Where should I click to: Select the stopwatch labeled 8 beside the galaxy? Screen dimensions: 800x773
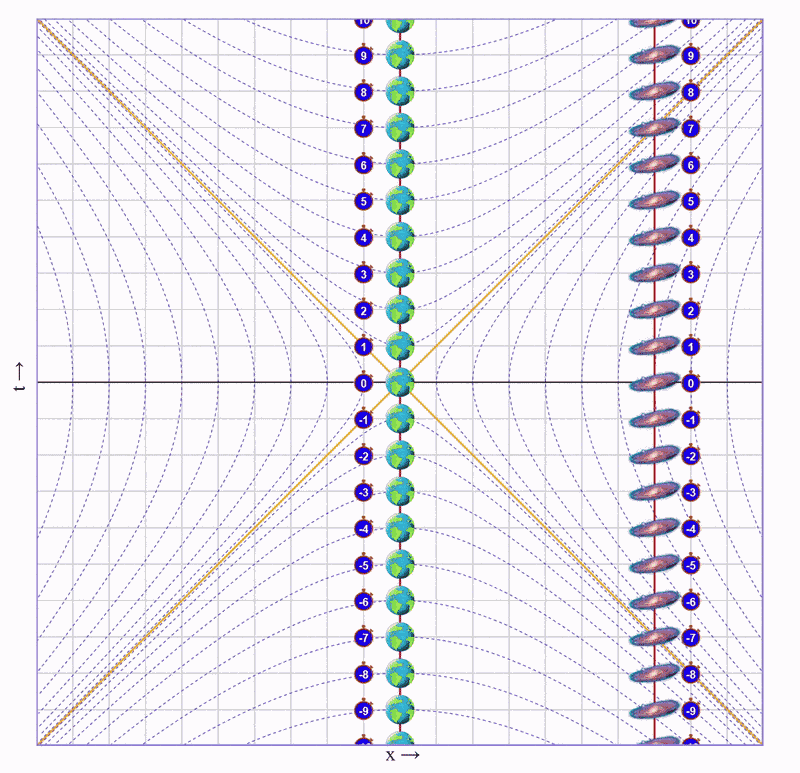[691, 91]
